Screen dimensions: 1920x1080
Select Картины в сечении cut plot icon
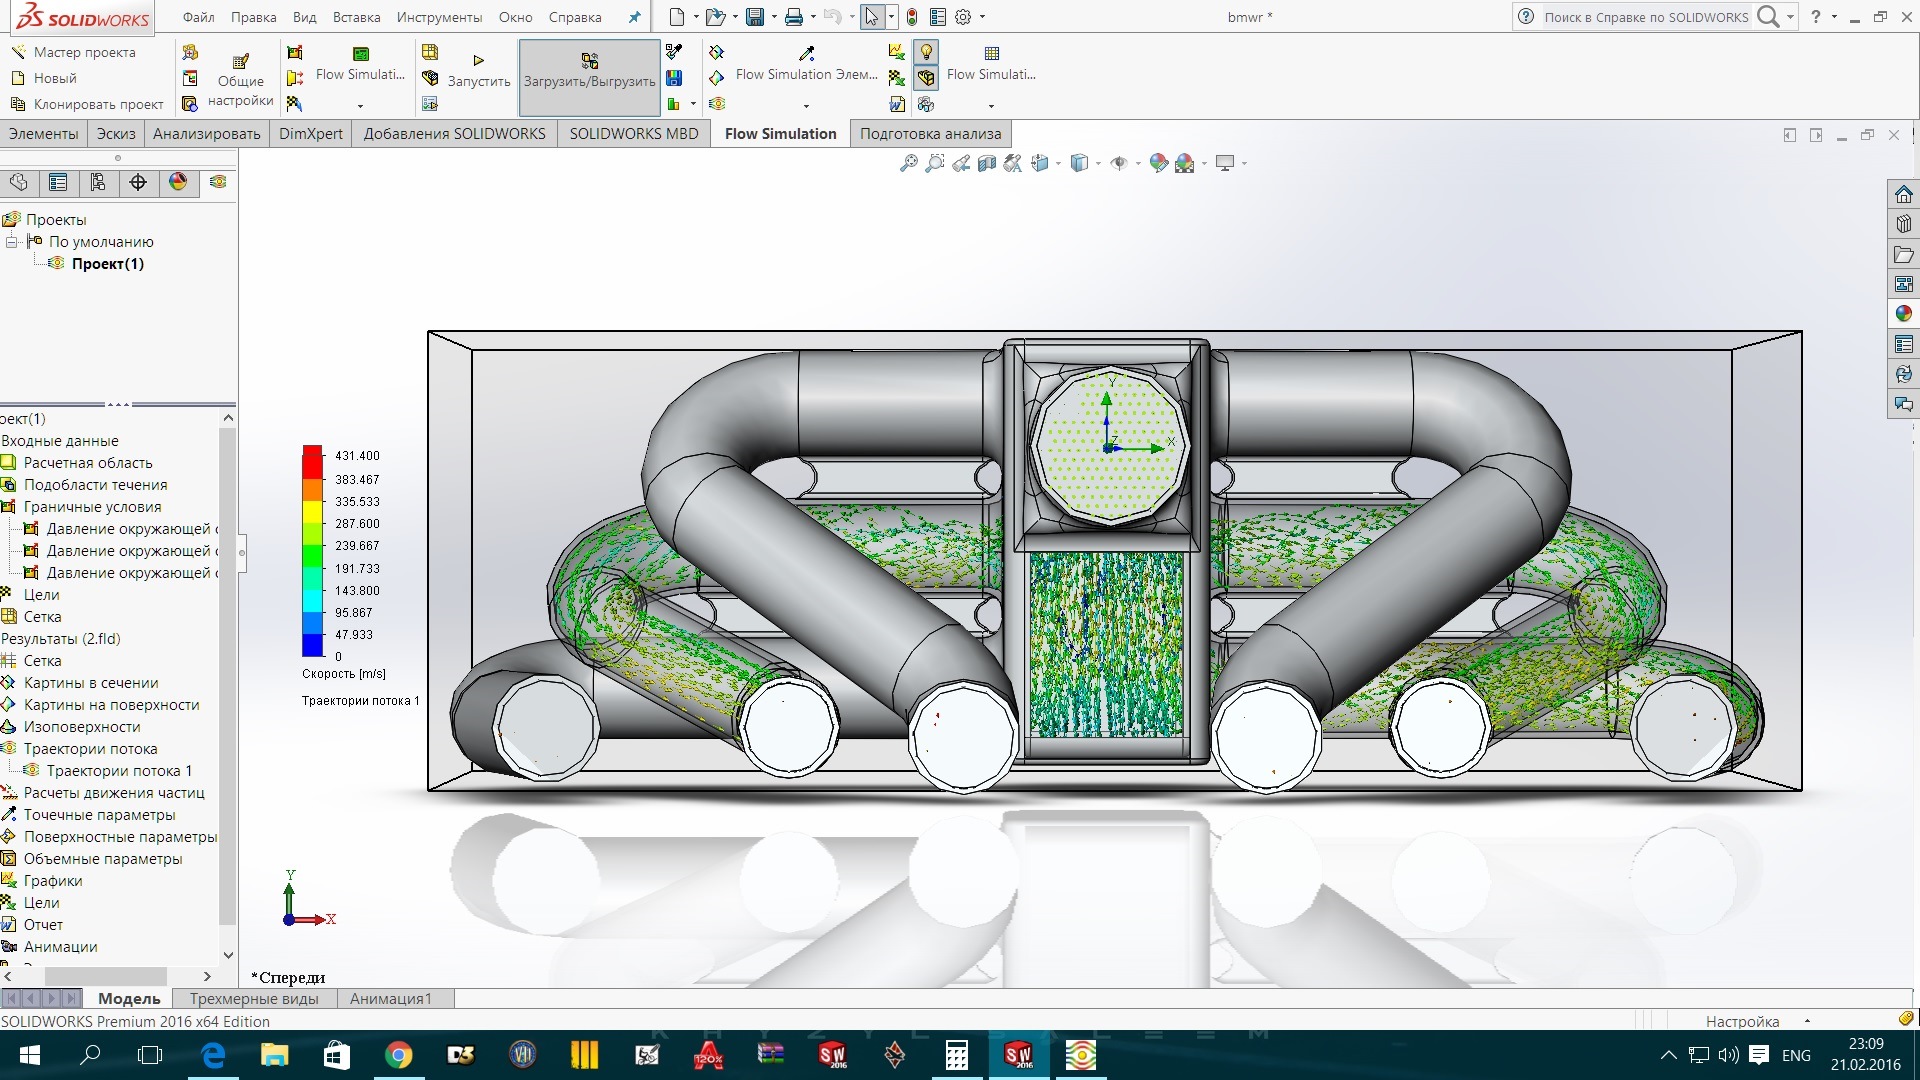click(x=12, y=682)
